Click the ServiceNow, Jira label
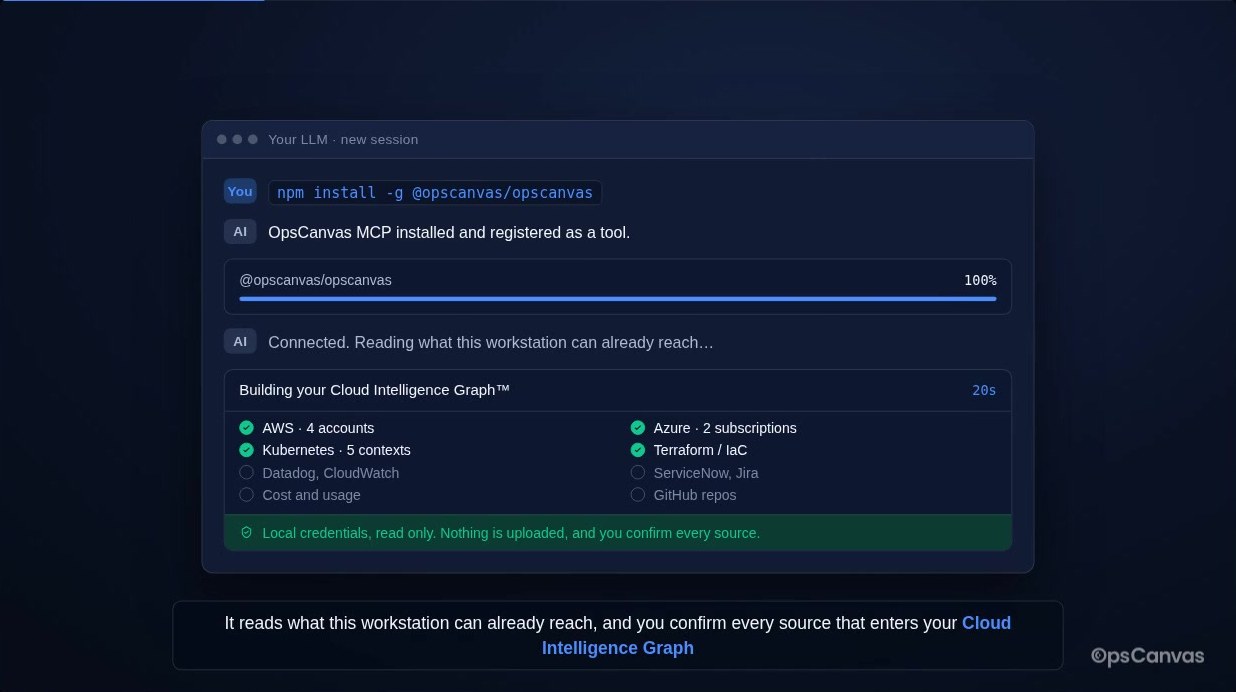 (706, 473)
